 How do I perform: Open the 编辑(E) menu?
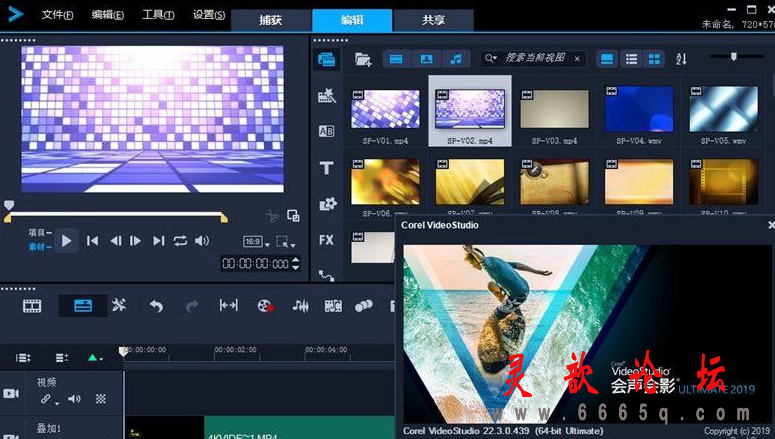point(108,15)
